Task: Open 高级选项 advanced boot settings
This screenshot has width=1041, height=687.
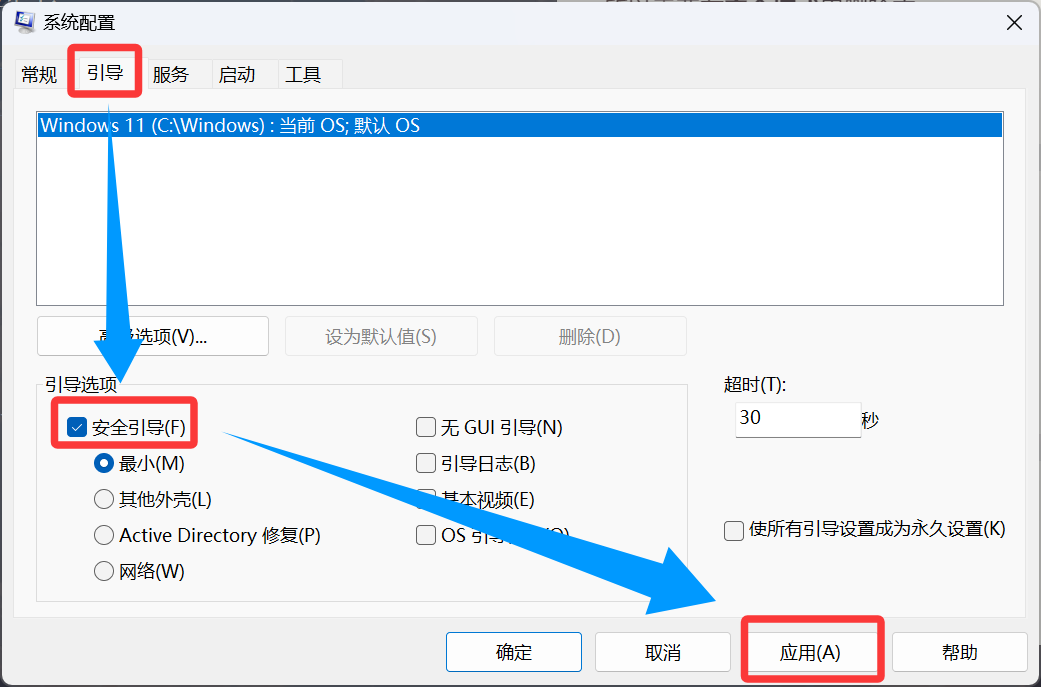Action: click(153, 336)
